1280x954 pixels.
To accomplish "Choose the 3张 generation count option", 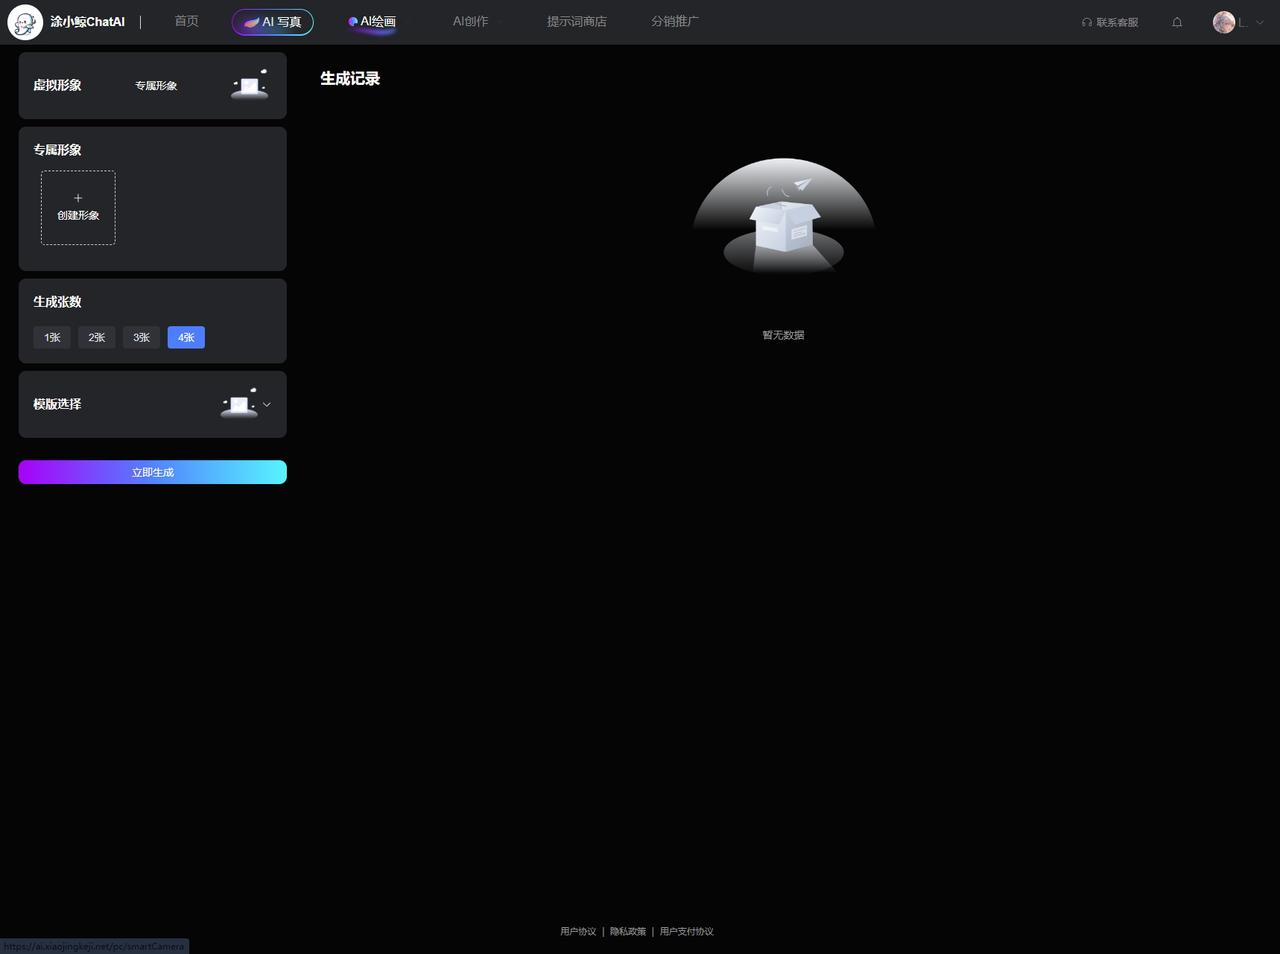I will pyautogui.click(x=141, y=338).
